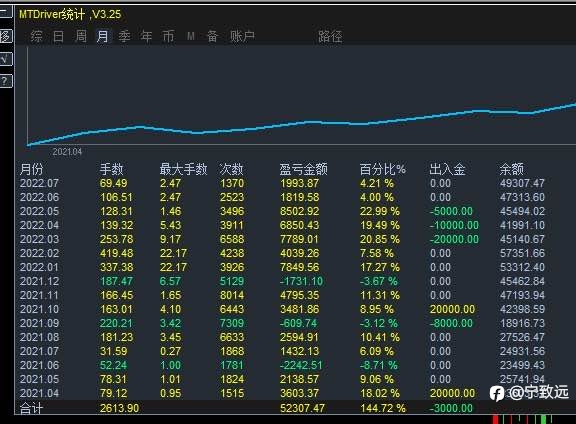Click the 7309 trade count value
This screenshot has width=576, height=424.
pyautogui.click(x=232, y=323)
